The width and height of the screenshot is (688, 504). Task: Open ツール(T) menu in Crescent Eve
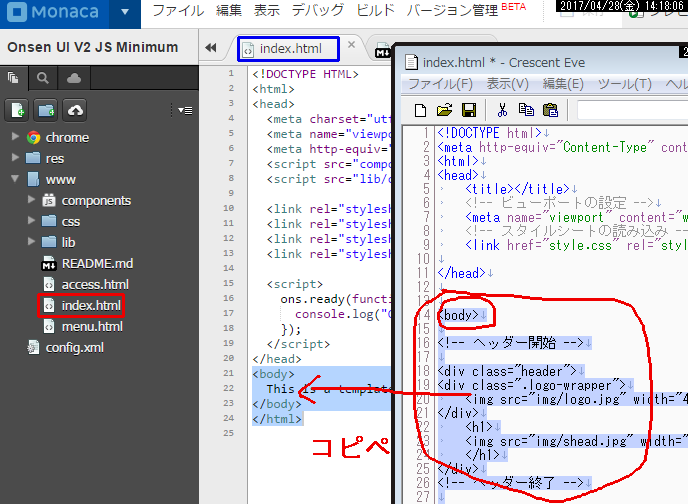tap(625, 83)
